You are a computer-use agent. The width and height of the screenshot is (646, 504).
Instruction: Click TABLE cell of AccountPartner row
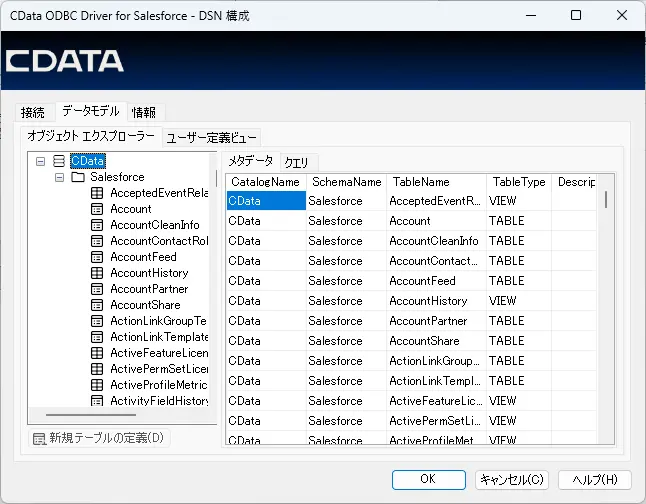tap(519, 321)
